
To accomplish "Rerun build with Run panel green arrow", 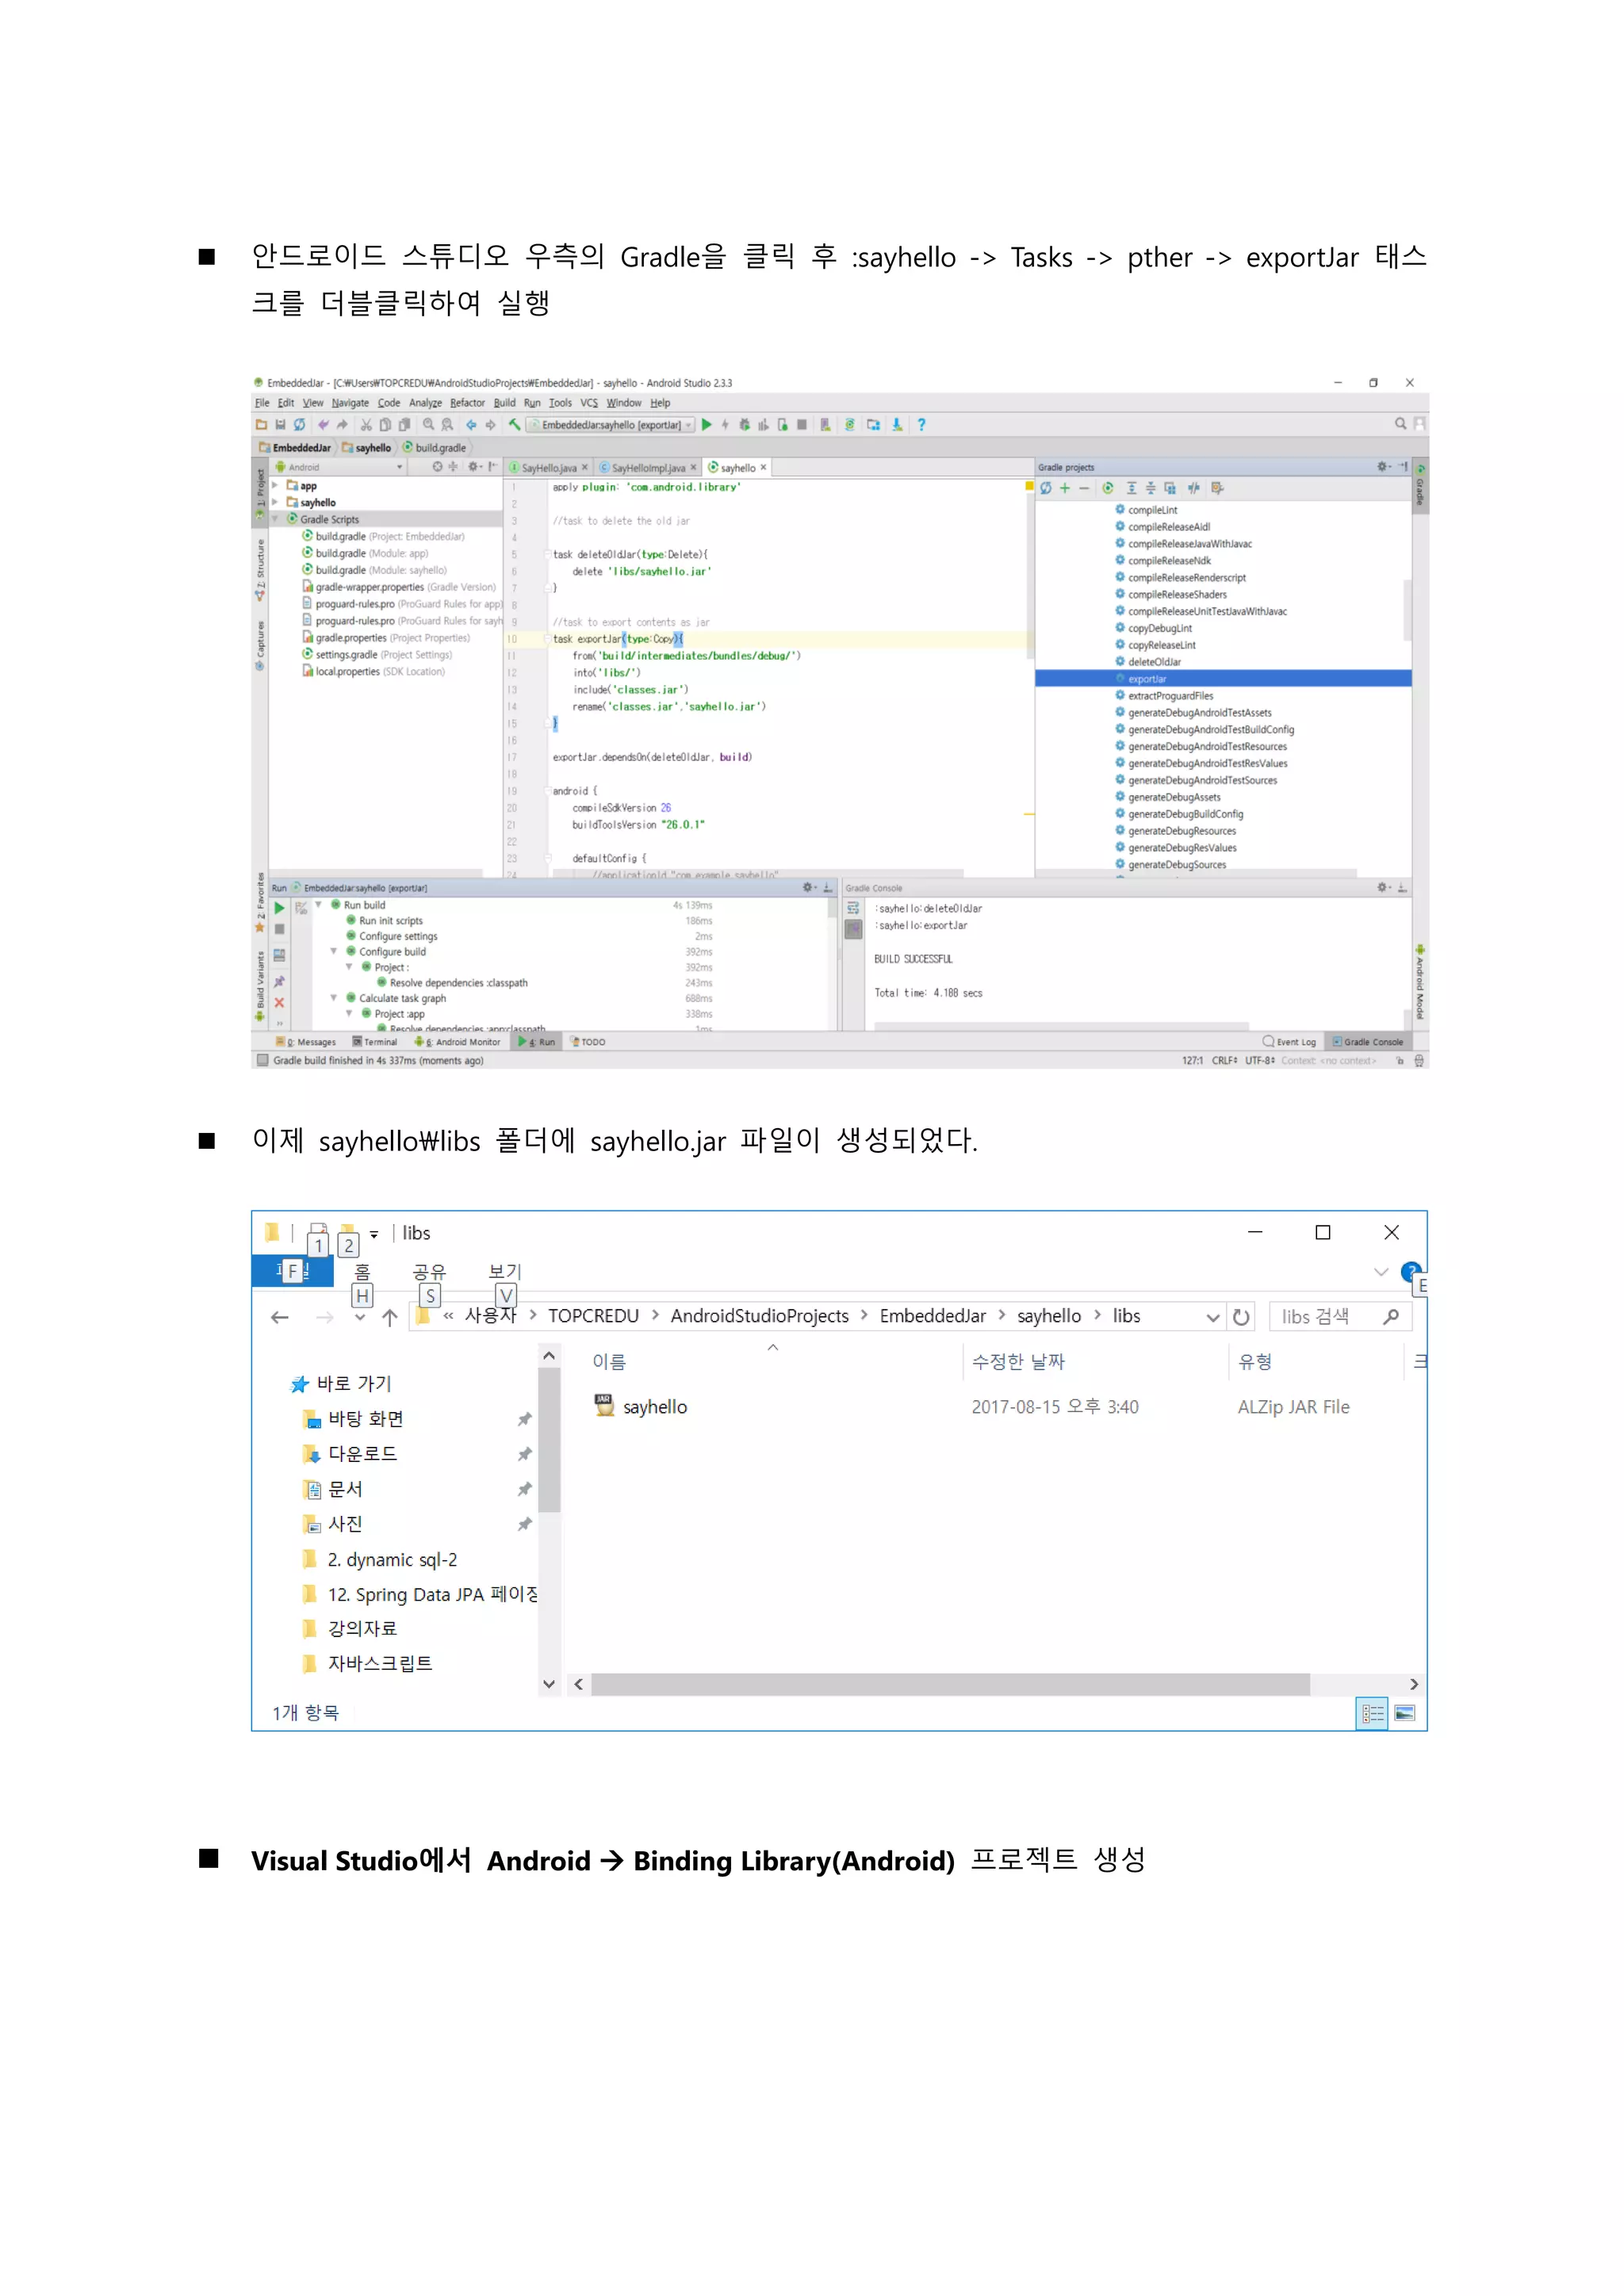I will click(x=280, y=908).
